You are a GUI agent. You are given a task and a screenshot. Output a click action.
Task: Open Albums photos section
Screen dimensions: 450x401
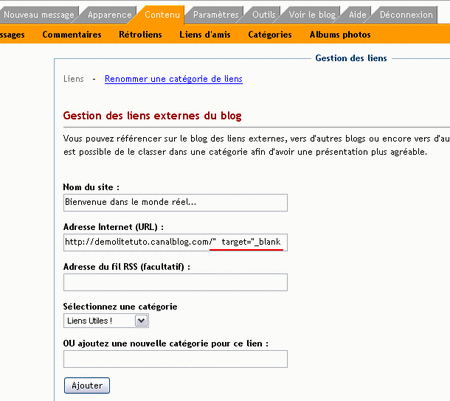[340, 35]
